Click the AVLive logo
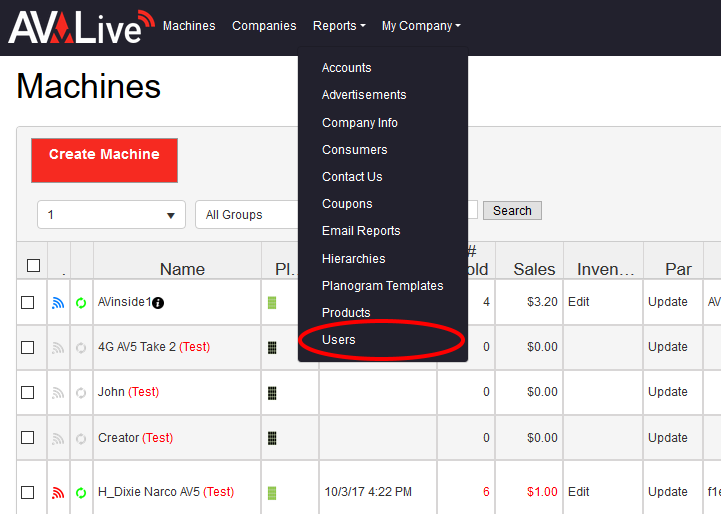The height and width of the screenshot is (514, 721). tap(81, 27)
